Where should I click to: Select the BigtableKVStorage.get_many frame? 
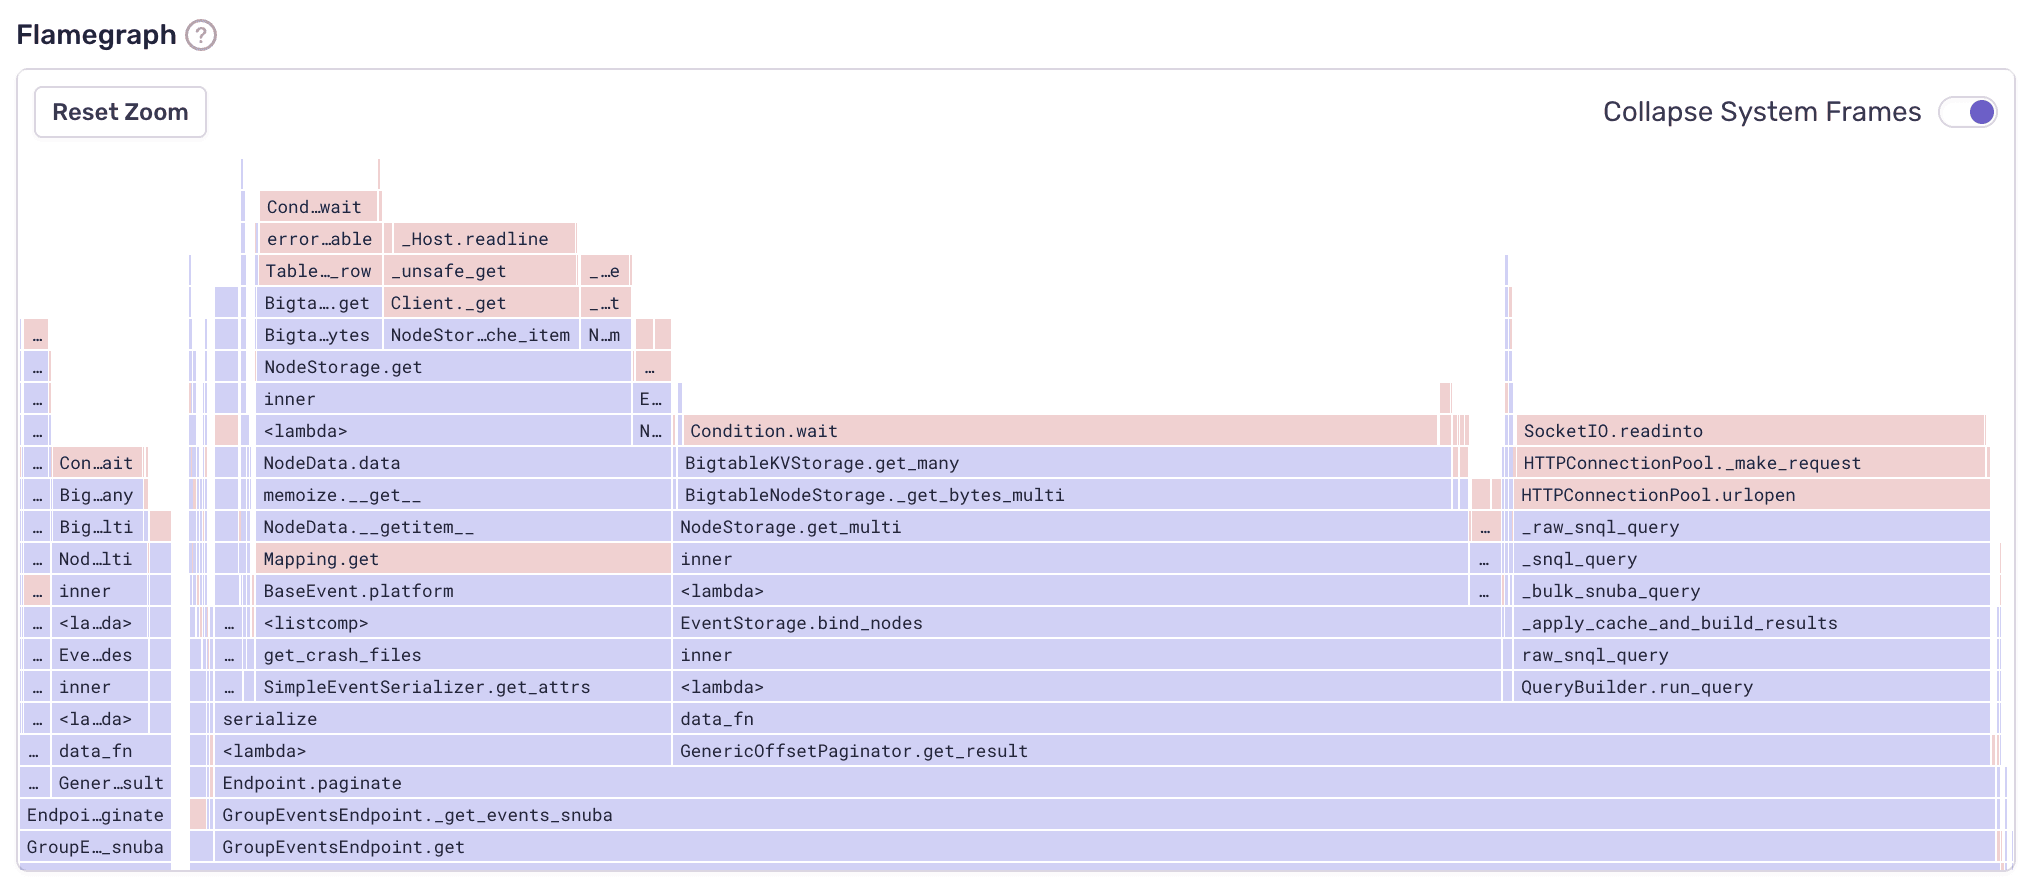pos(1064,463)
